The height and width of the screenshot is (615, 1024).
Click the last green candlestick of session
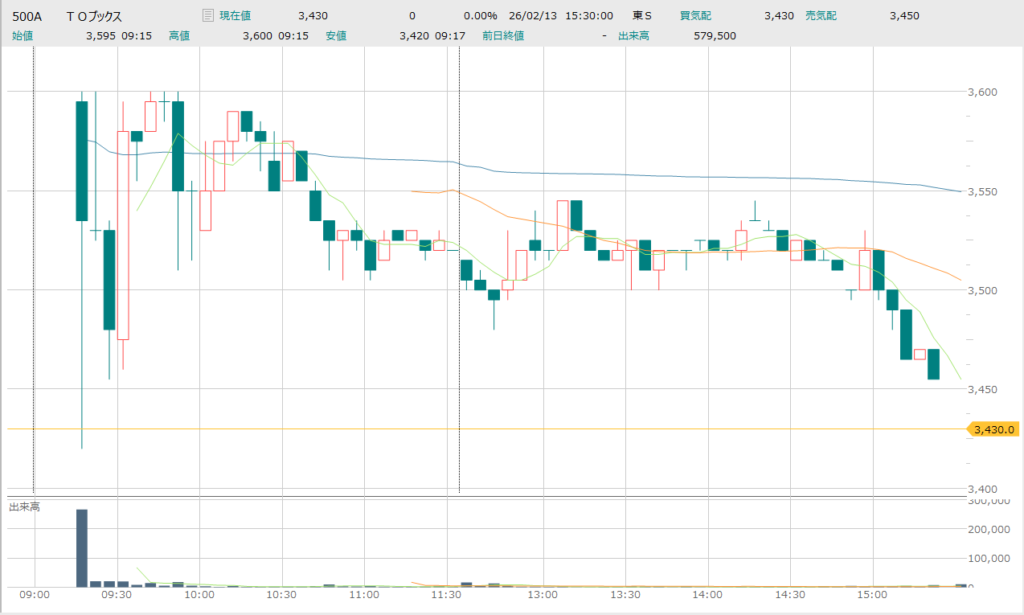933,364
